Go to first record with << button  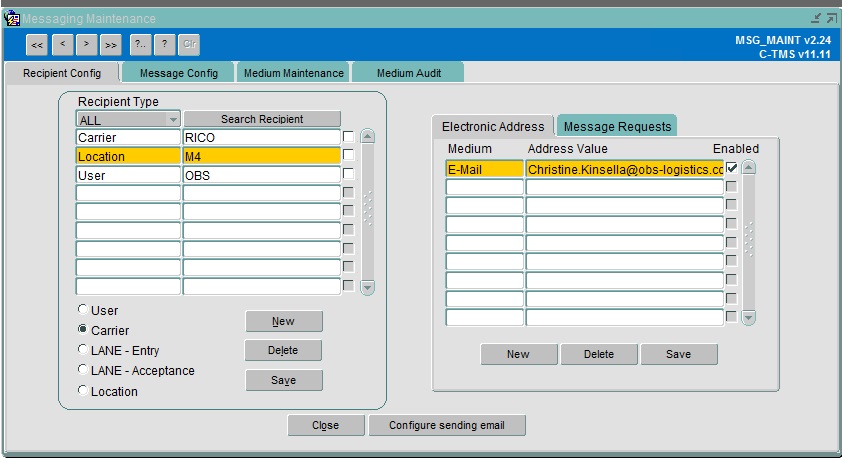coord(37,45)
